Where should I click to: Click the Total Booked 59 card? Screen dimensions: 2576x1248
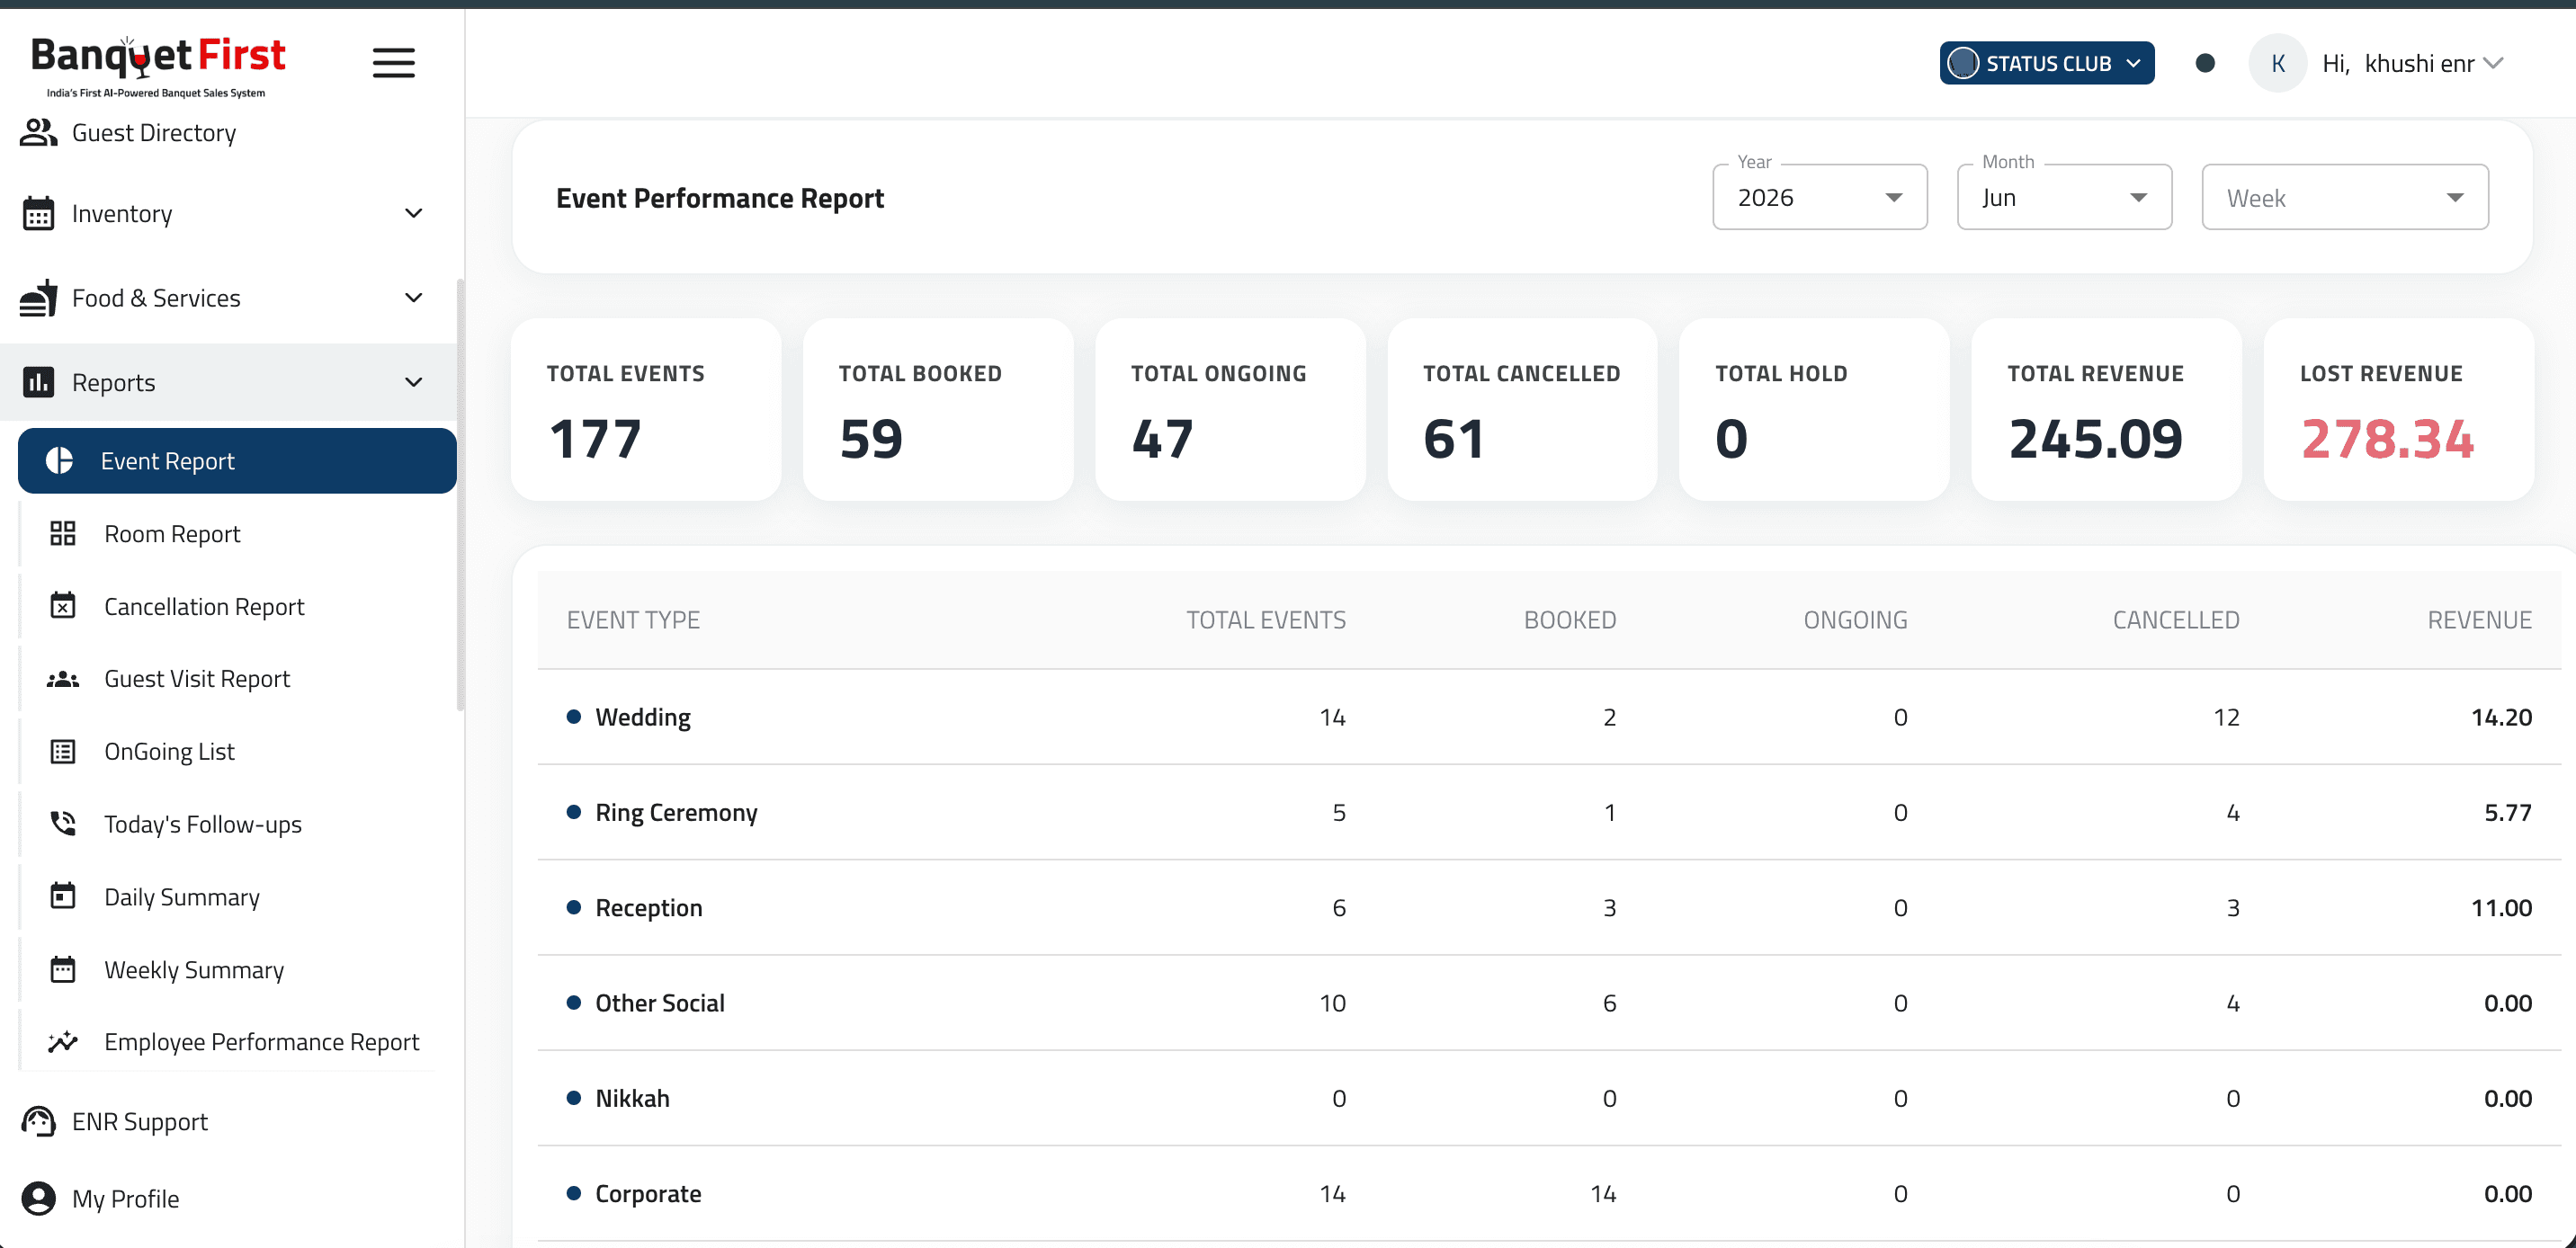[x=938, y=410]
